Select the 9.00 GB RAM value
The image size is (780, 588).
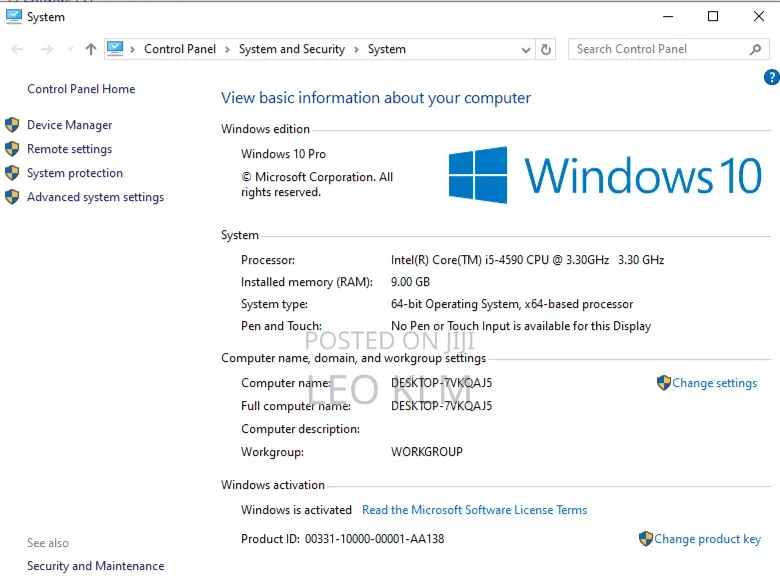point(410,282)
